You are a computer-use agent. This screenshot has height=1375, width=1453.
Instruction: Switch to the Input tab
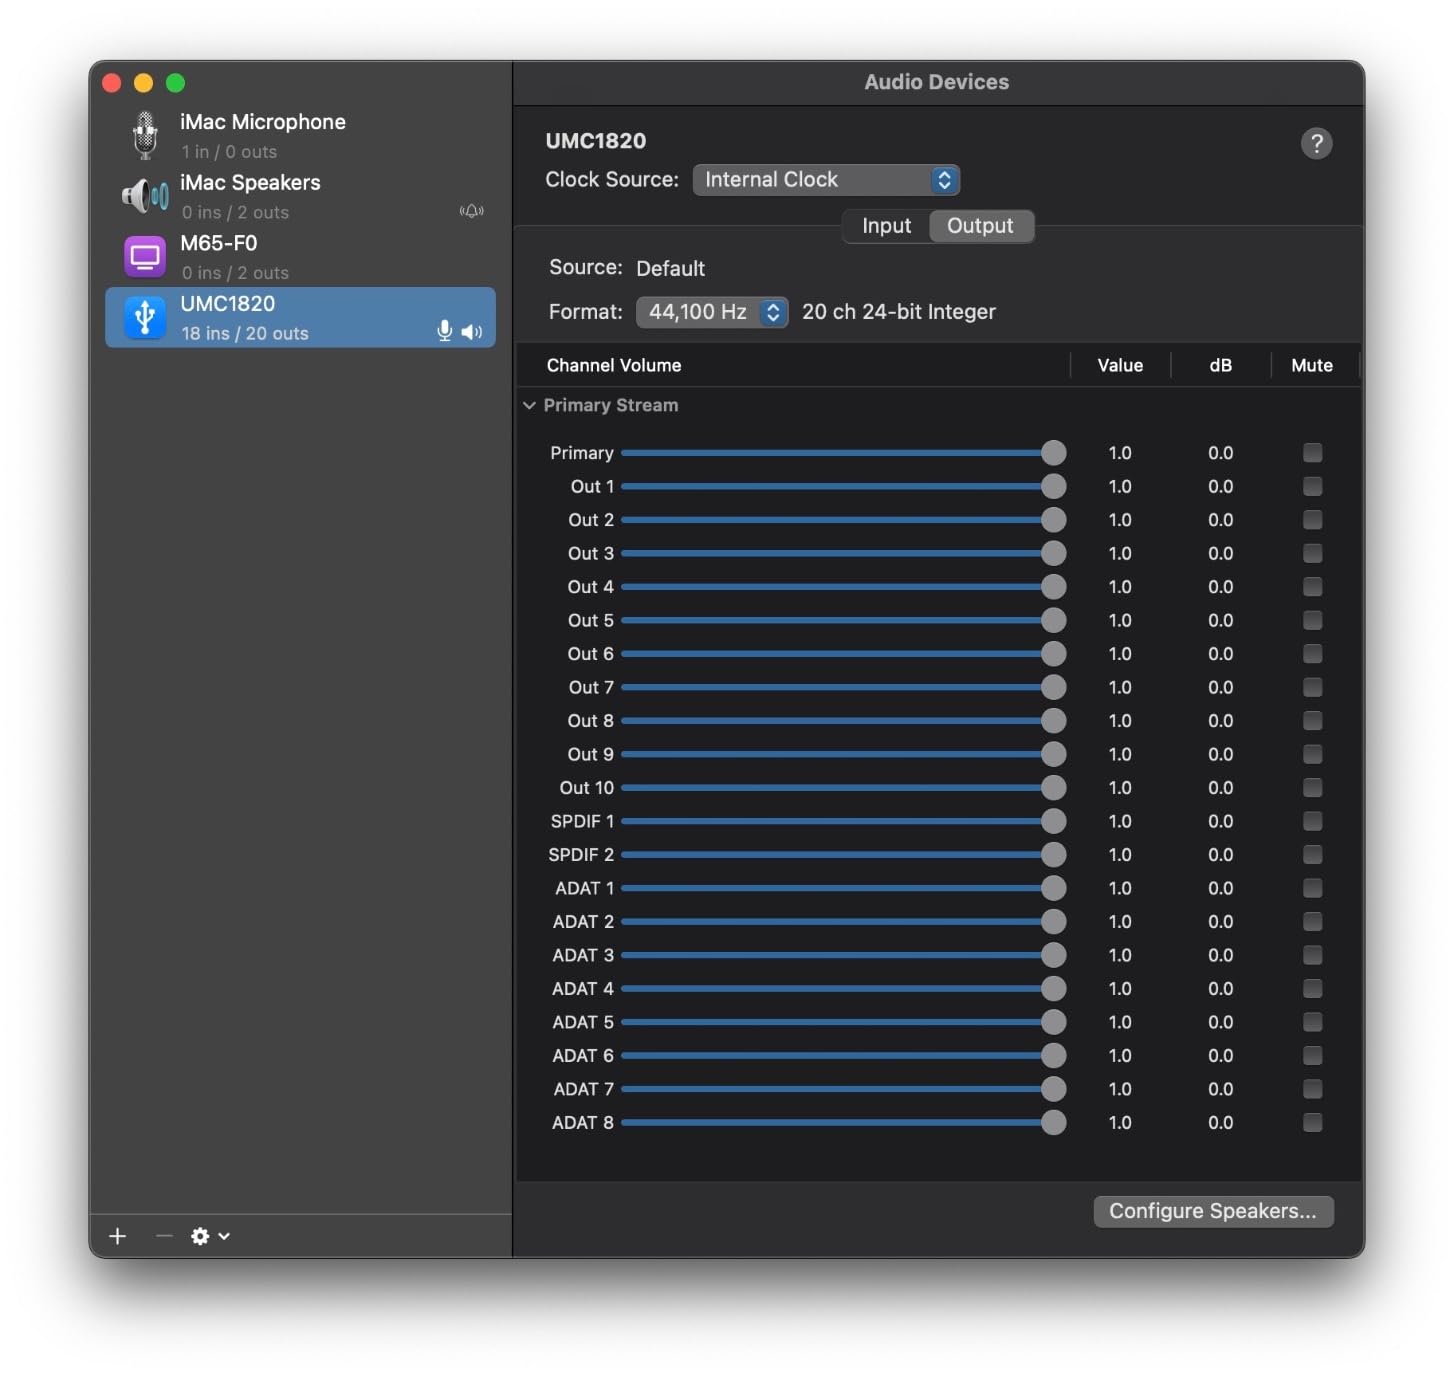[x=886, y=226]
